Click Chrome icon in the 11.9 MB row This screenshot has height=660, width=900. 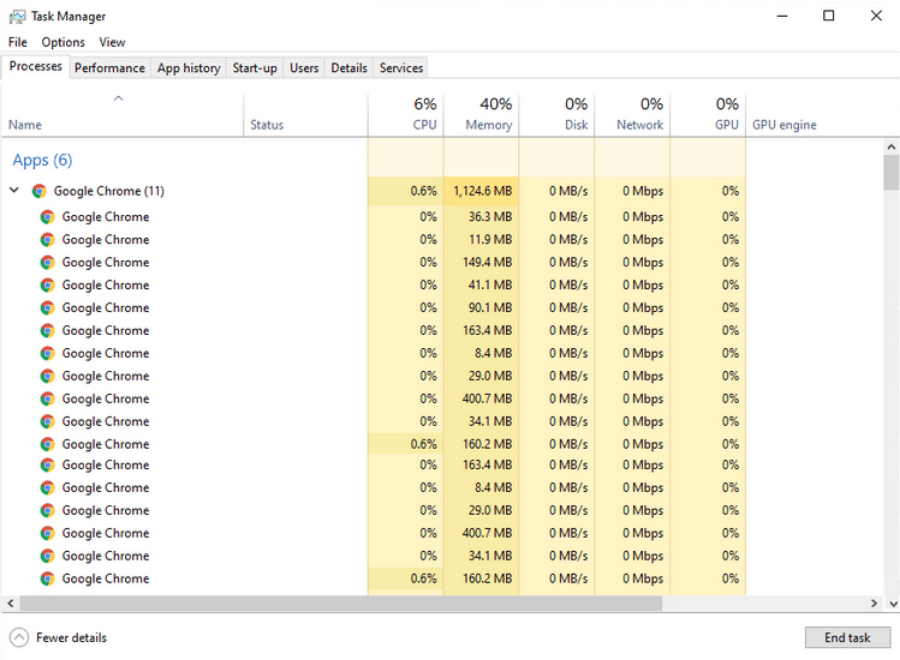pyautogui.click(x=48, y=240)
